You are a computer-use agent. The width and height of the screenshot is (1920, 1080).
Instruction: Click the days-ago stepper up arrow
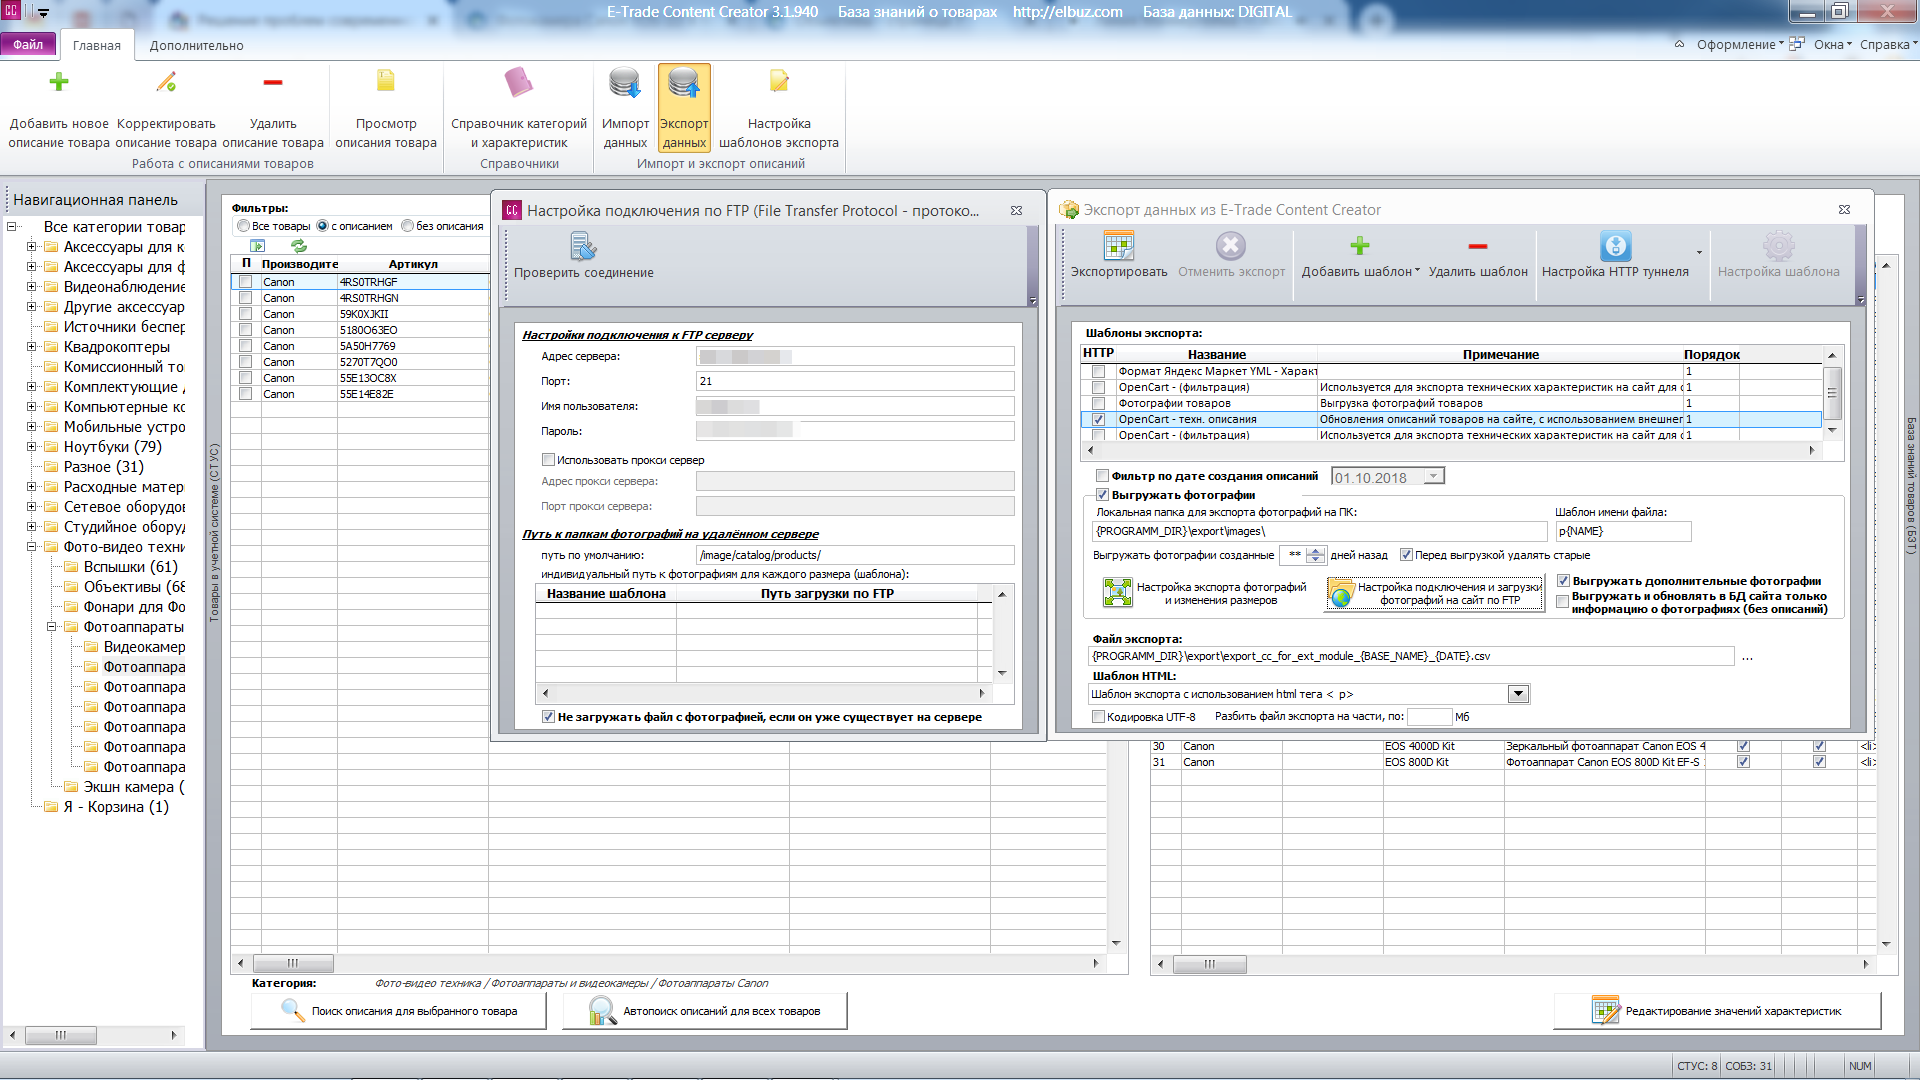coord(1316,551)
